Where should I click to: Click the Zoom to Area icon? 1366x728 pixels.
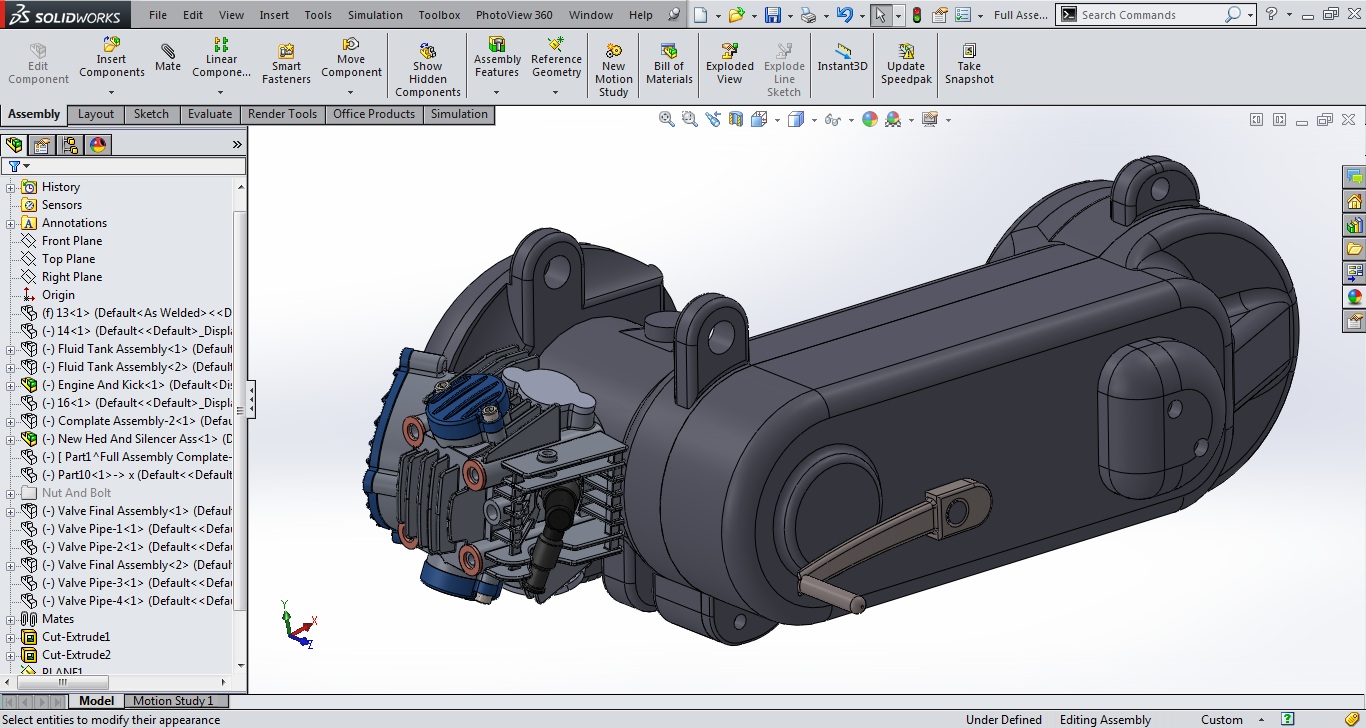point(689,119)
